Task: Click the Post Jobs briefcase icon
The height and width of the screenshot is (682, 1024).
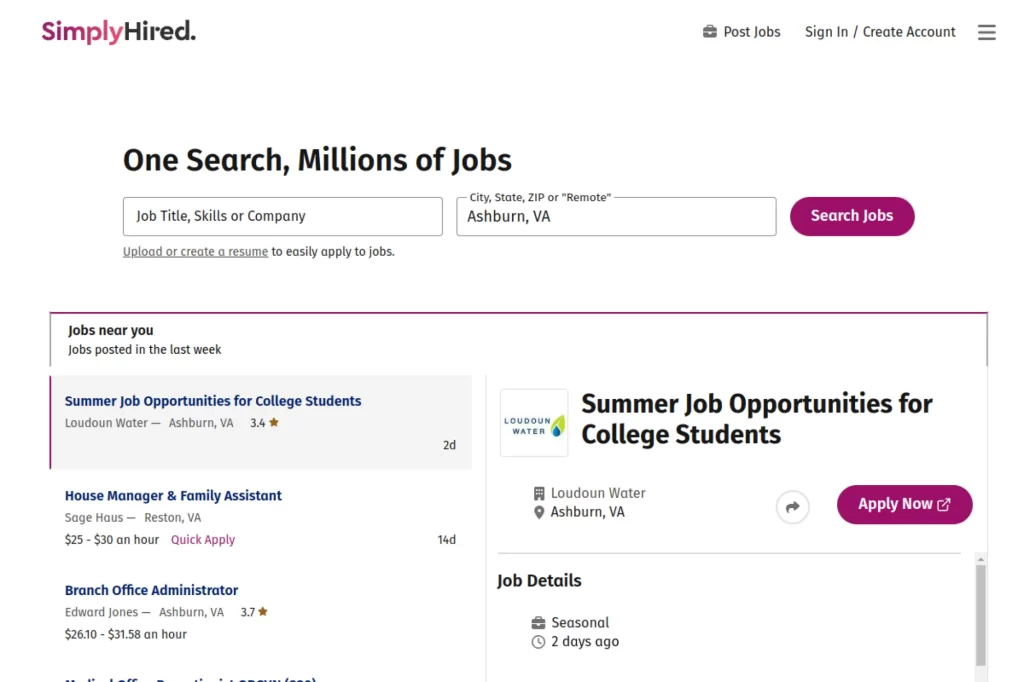Action: click(709, 31)
